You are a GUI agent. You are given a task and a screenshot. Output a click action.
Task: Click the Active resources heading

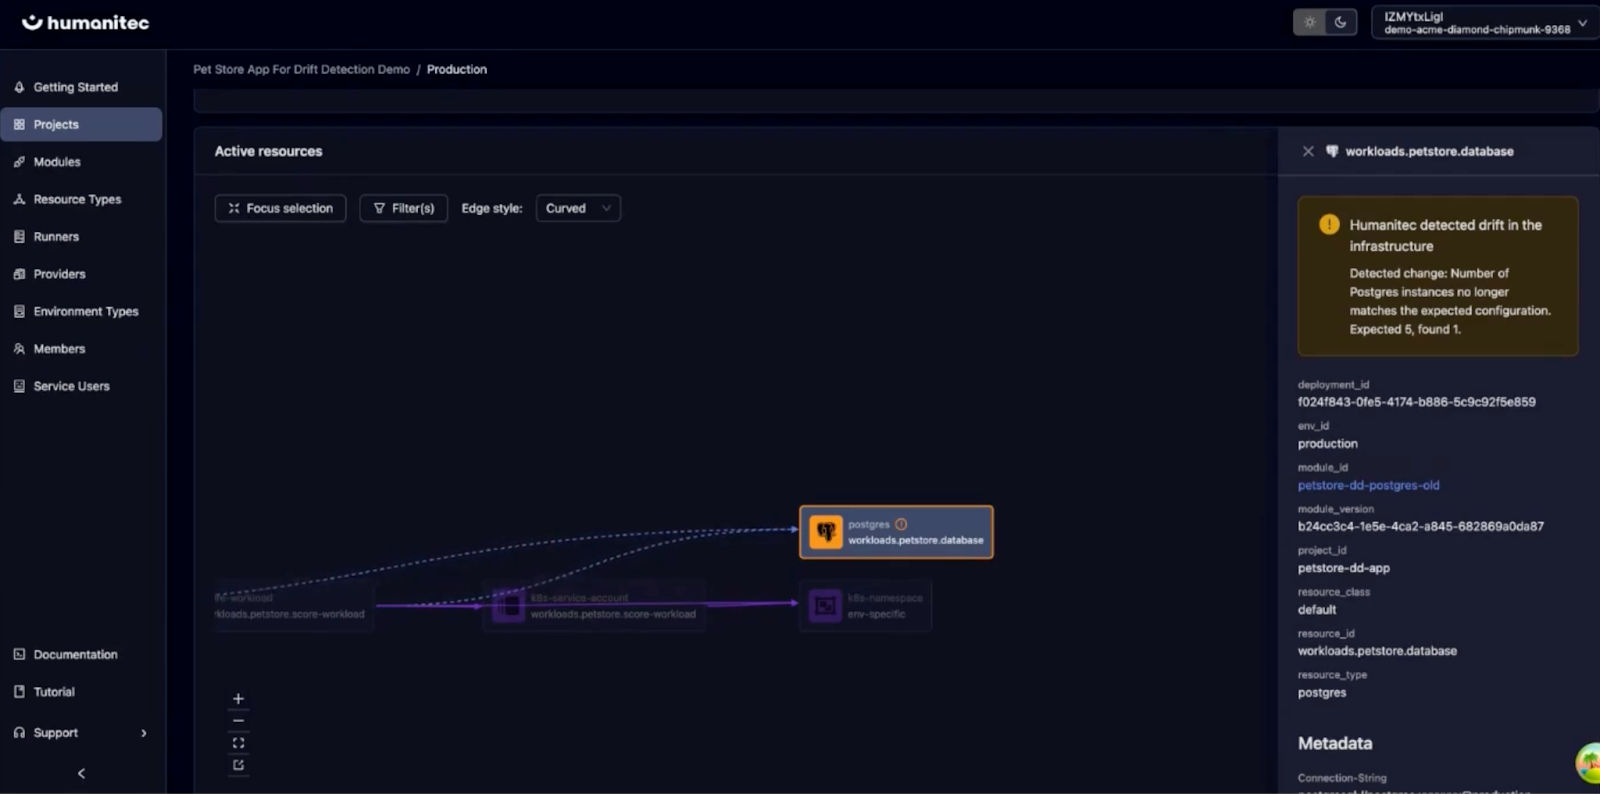tap(268, 151)
